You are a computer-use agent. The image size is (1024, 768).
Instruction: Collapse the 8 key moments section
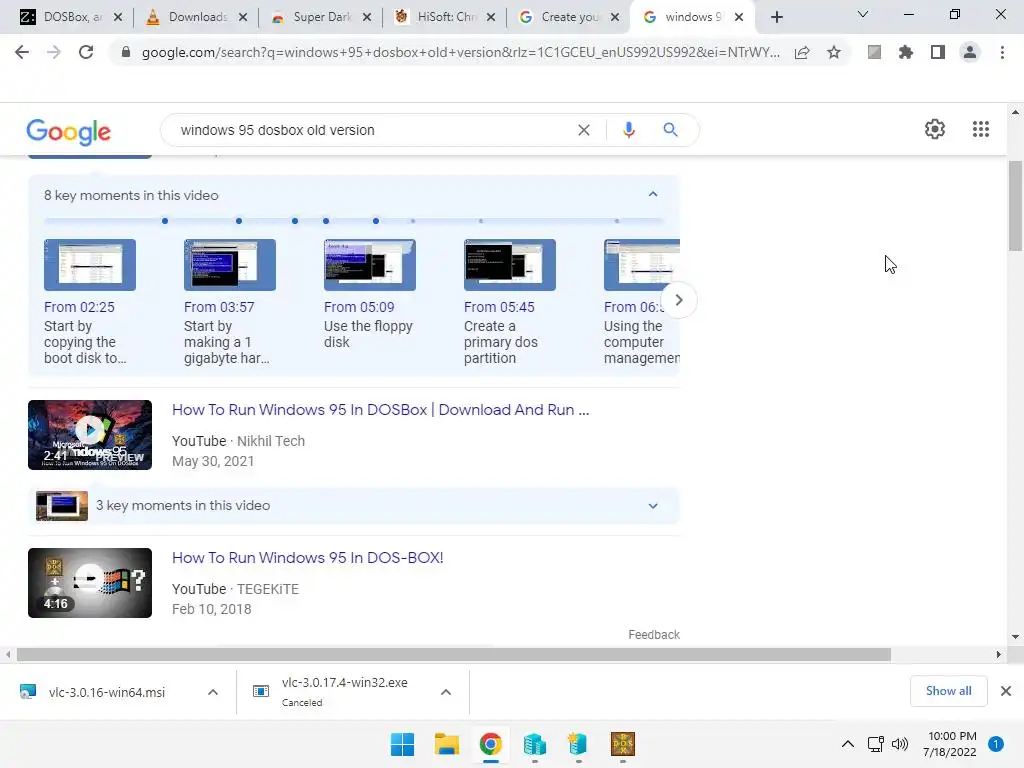[653, 195]
